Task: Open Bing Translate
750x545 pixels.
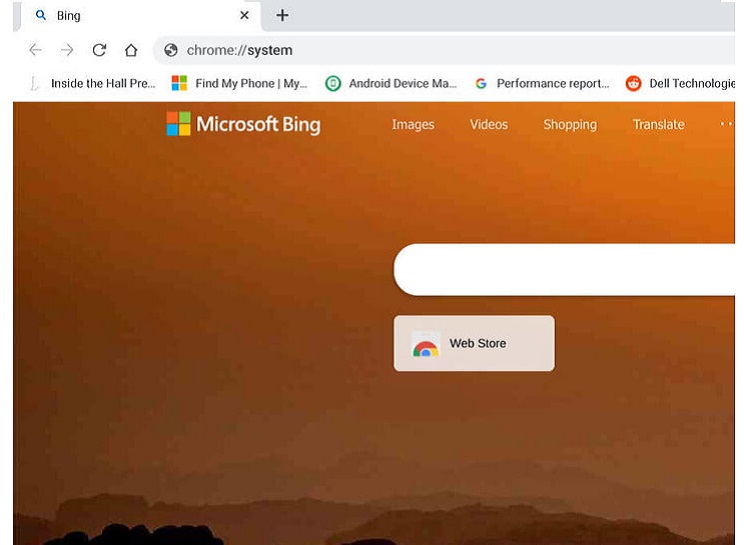Action: point(658,125)
